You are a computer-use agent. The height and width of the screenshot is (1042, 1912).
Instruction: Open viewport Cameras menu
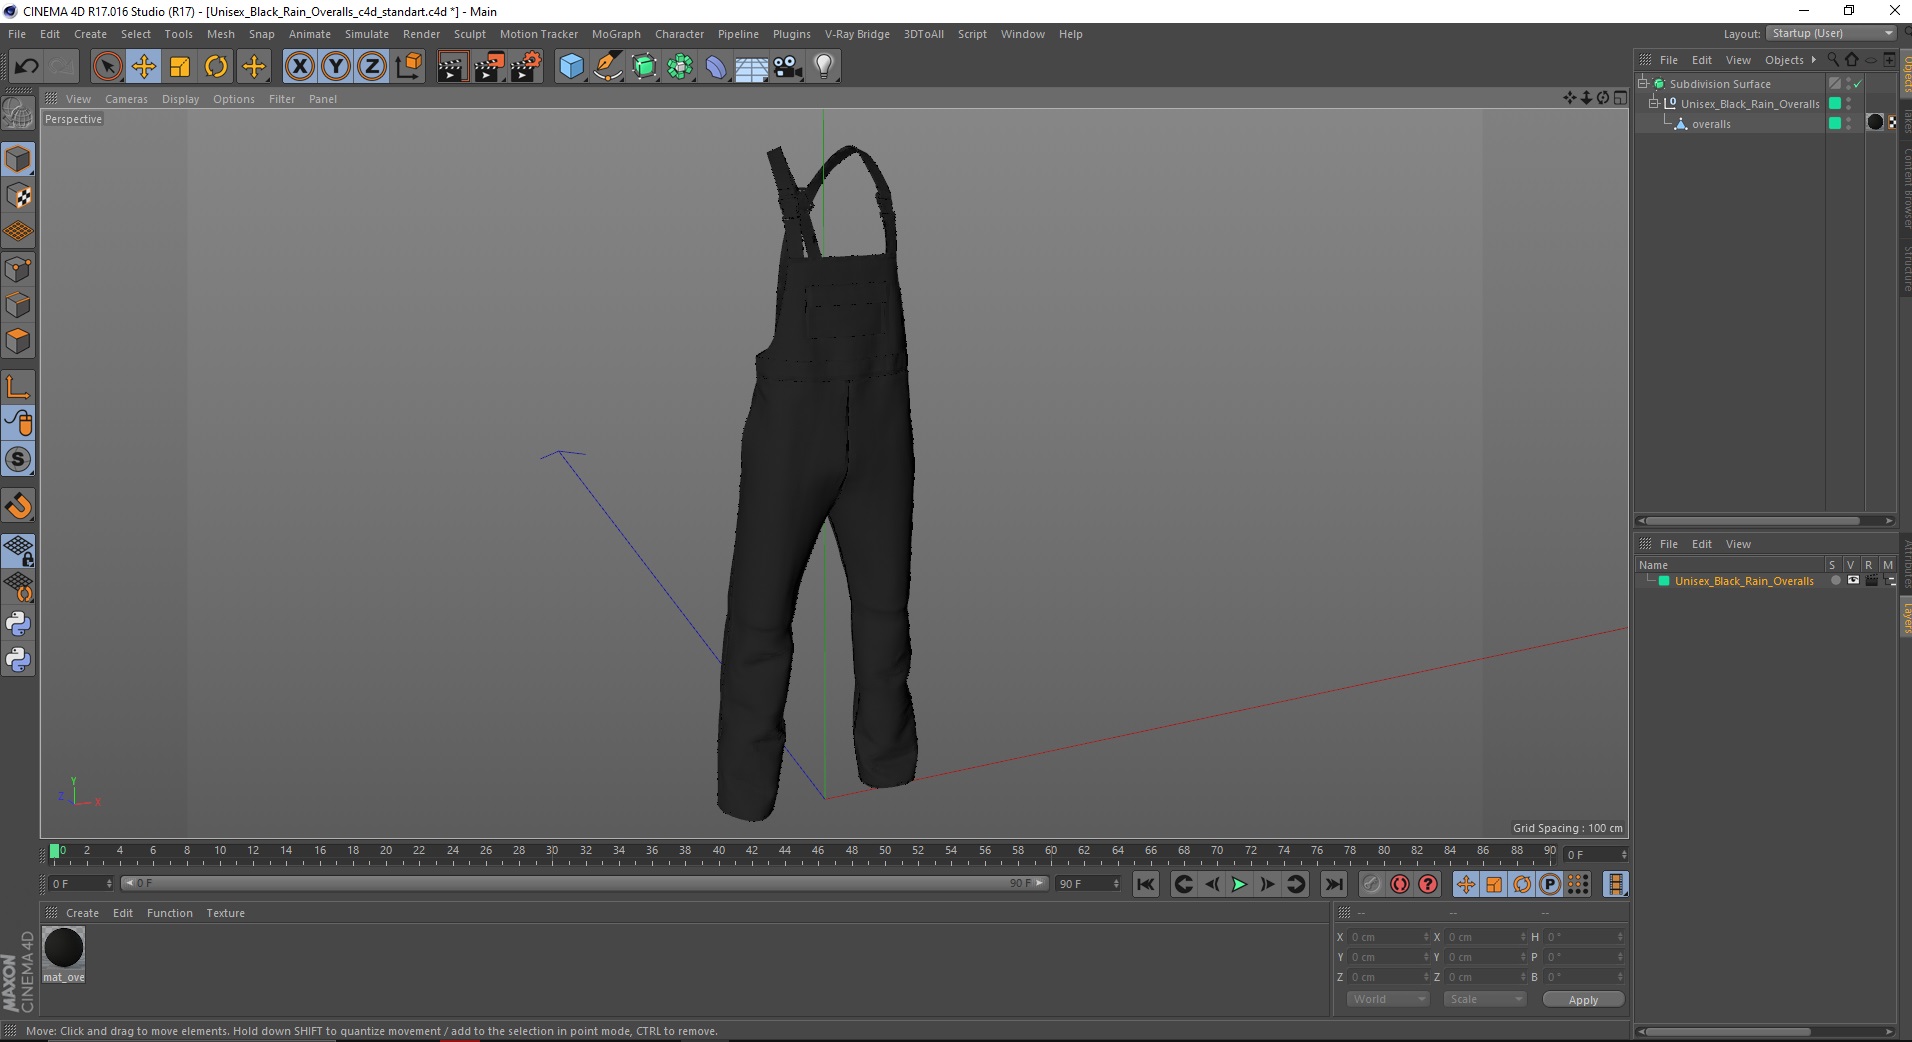(126, 99)
